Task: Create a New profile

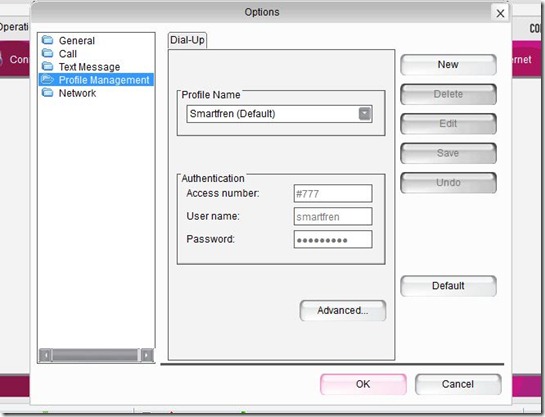Action: [448, 65]
